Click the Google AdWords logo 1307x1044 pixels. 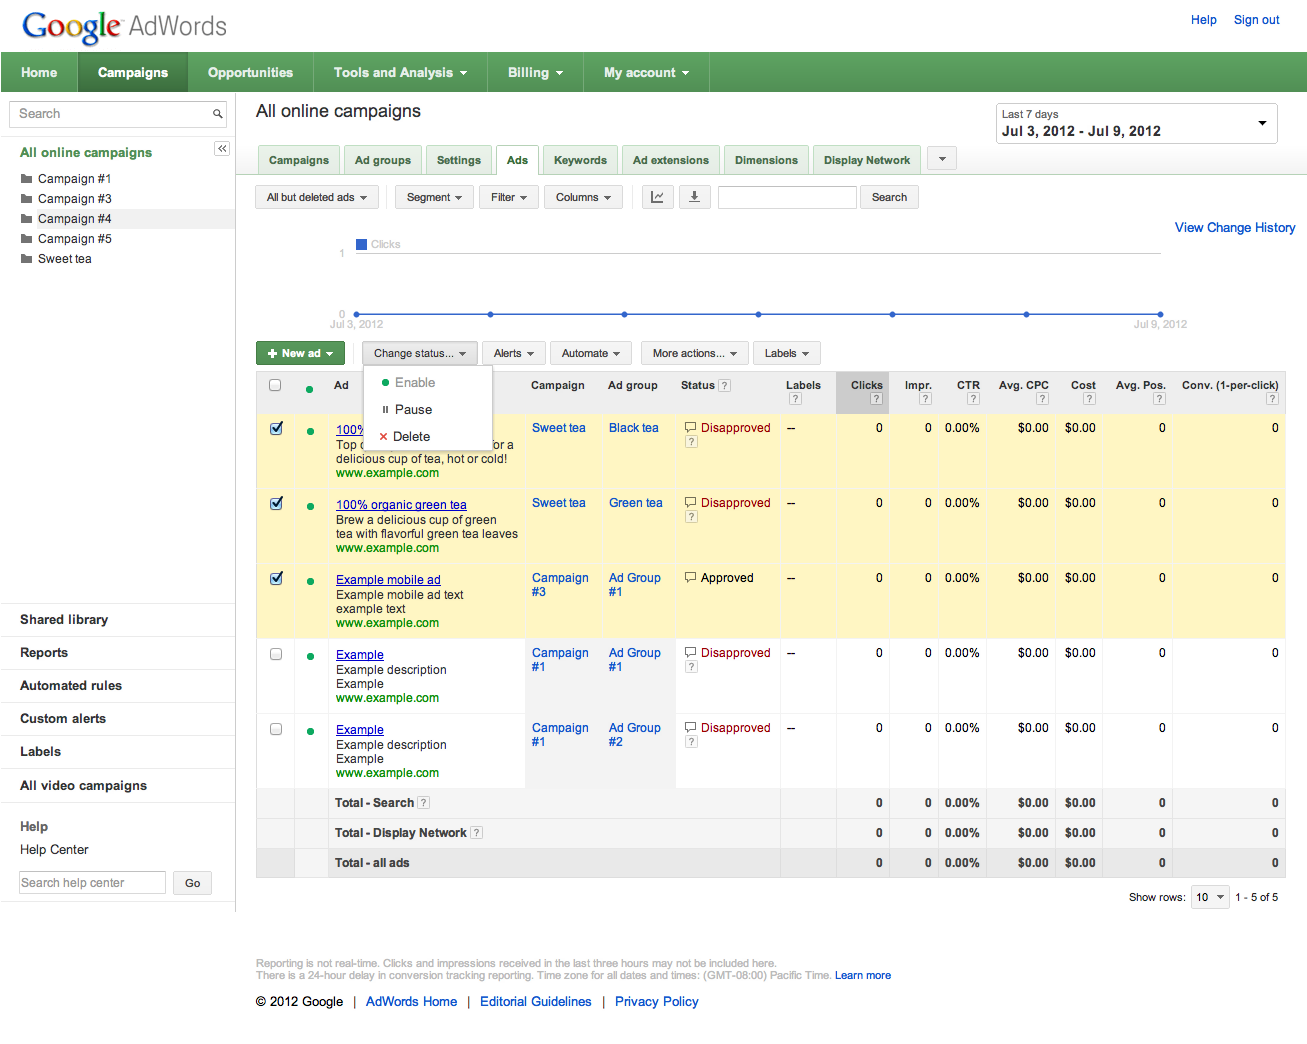[124, 26]
